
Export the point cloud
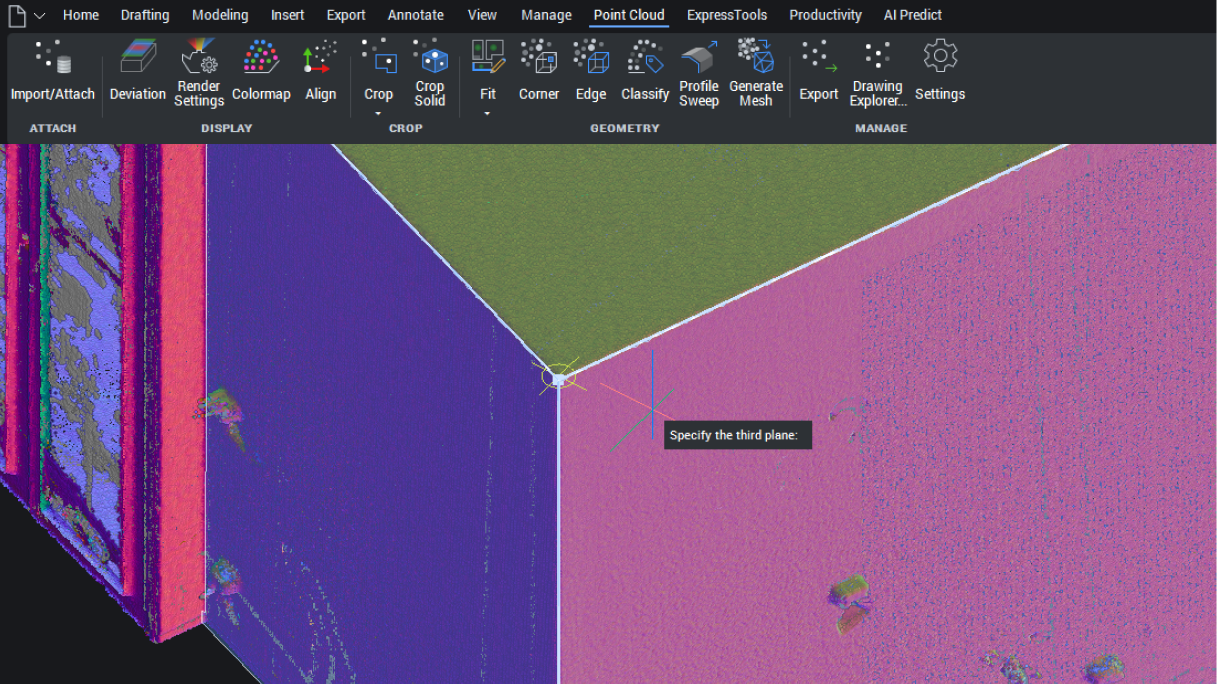point(819,71)
